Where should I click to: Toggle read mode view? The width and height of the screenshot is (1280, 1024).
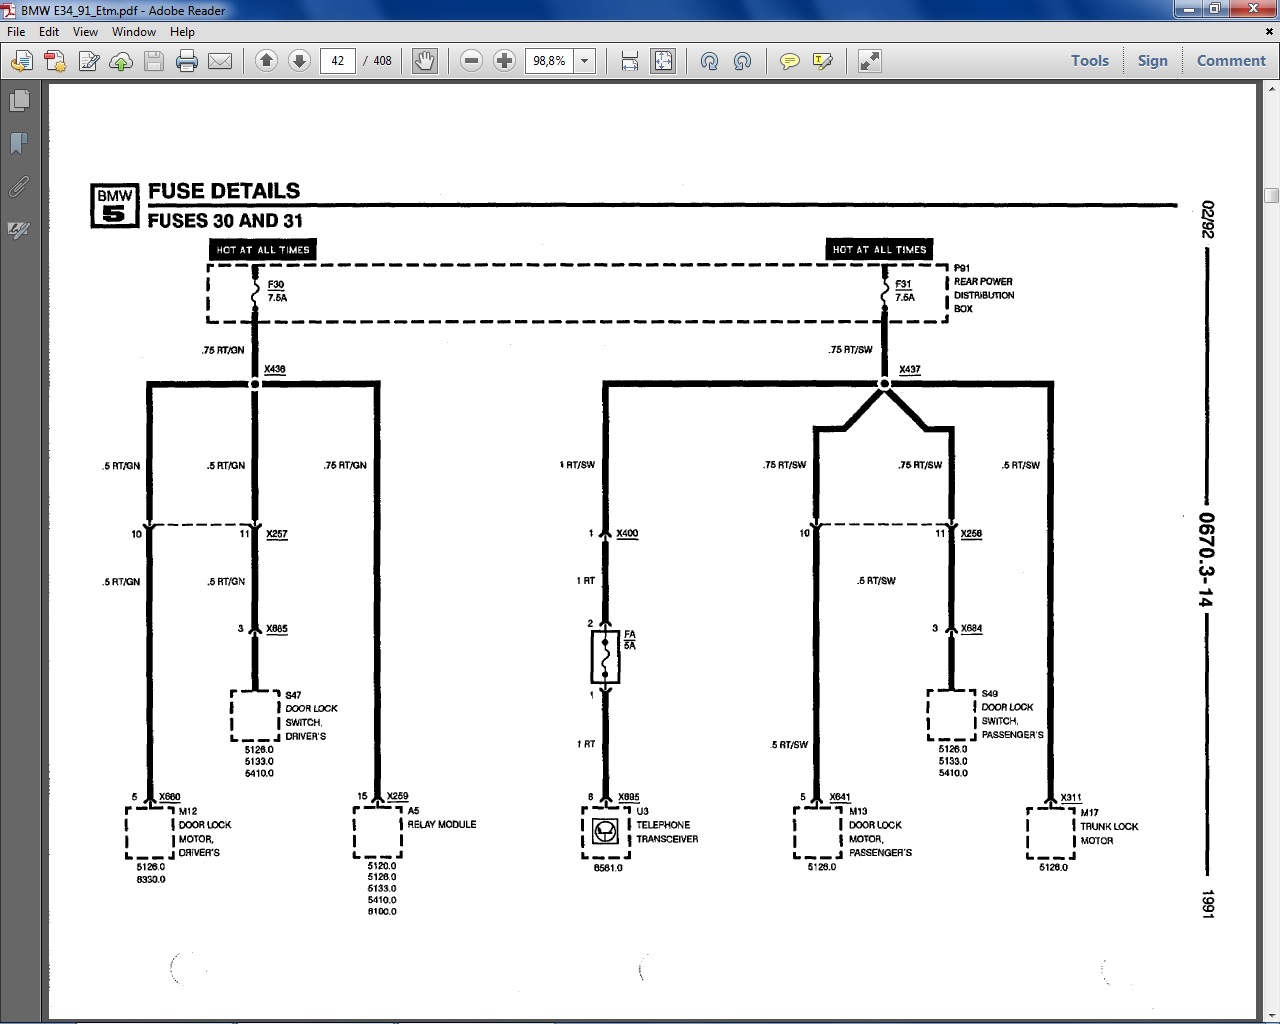[870, 61]
